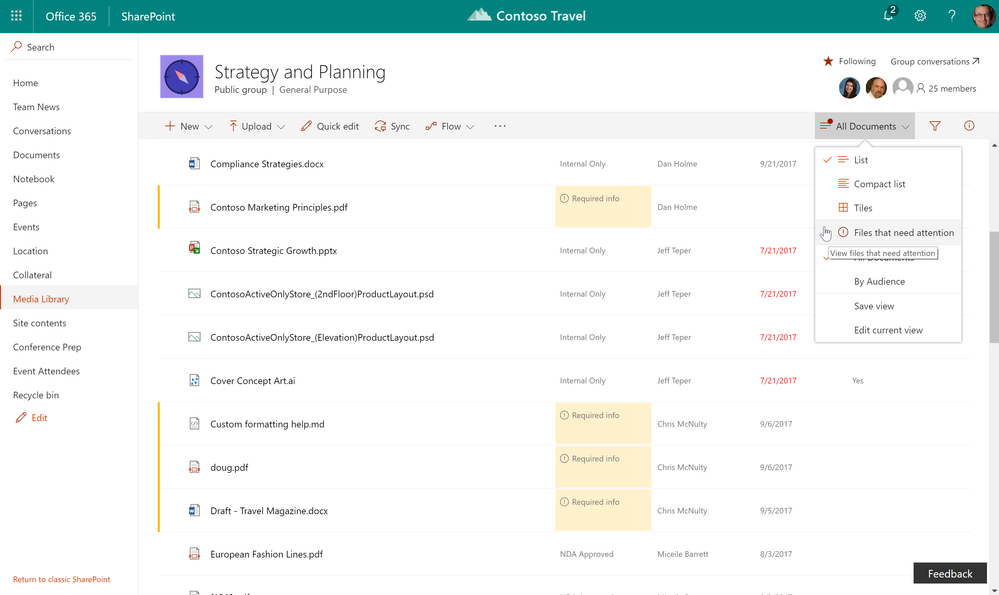Select Save view in the menu
Image resolution: width=999 pixels, height=595 pixels.
click(x=874, y=306)
